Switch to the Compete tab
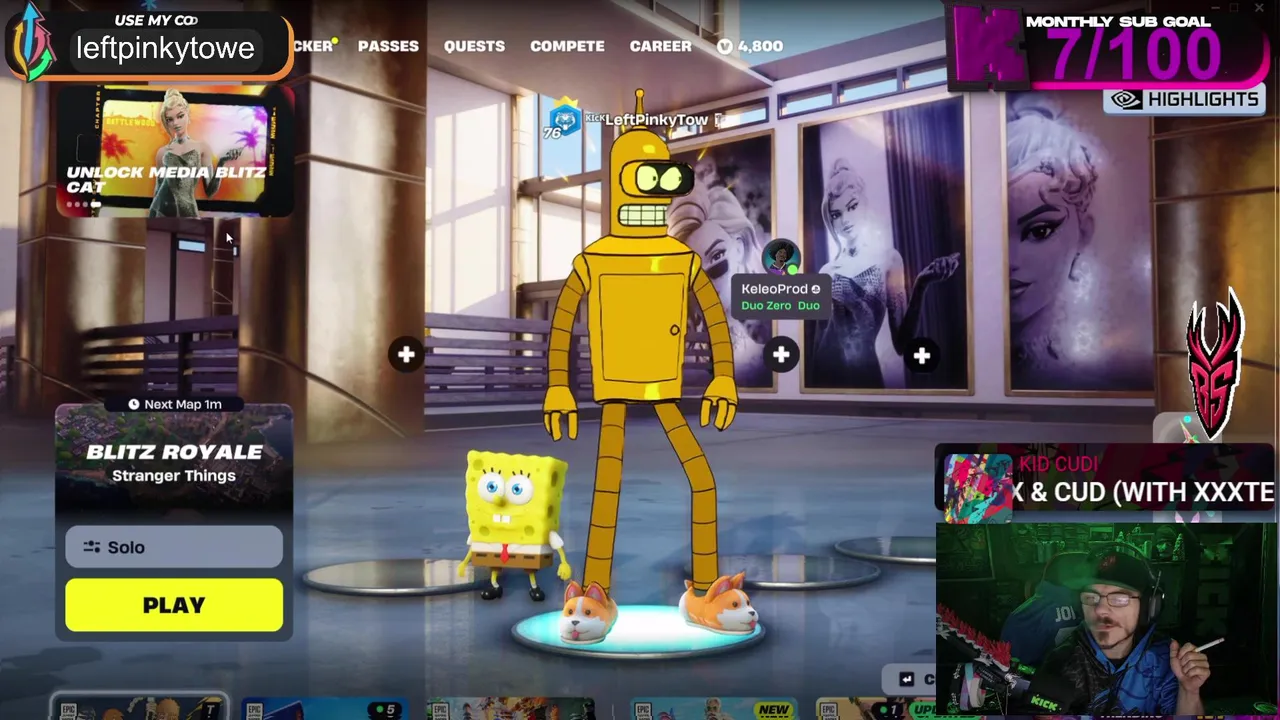Screen dimensions: 1280x720 pyautogui.click(x=567, y=46)
